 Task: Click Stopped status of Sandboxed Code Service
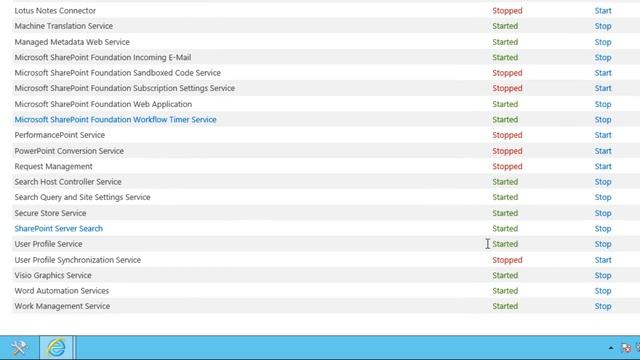point(507,73)
